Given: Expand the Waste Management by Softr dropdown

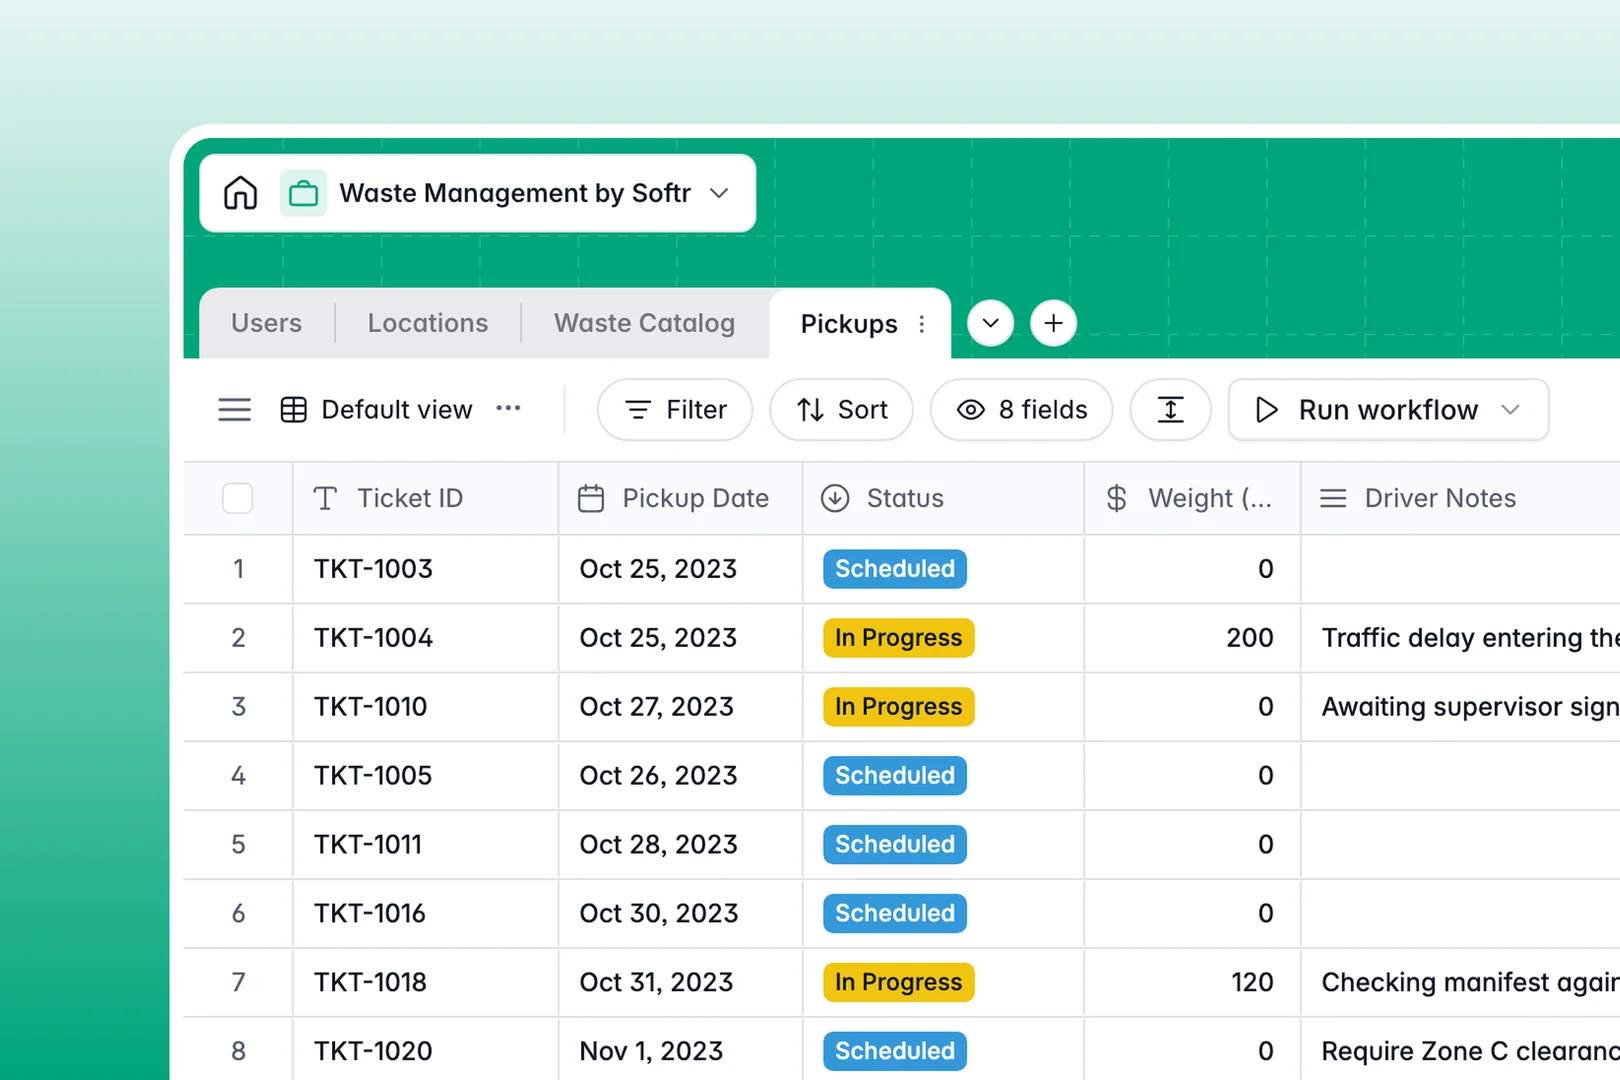Looking at the screenshot, I should [x=719, y=193].
